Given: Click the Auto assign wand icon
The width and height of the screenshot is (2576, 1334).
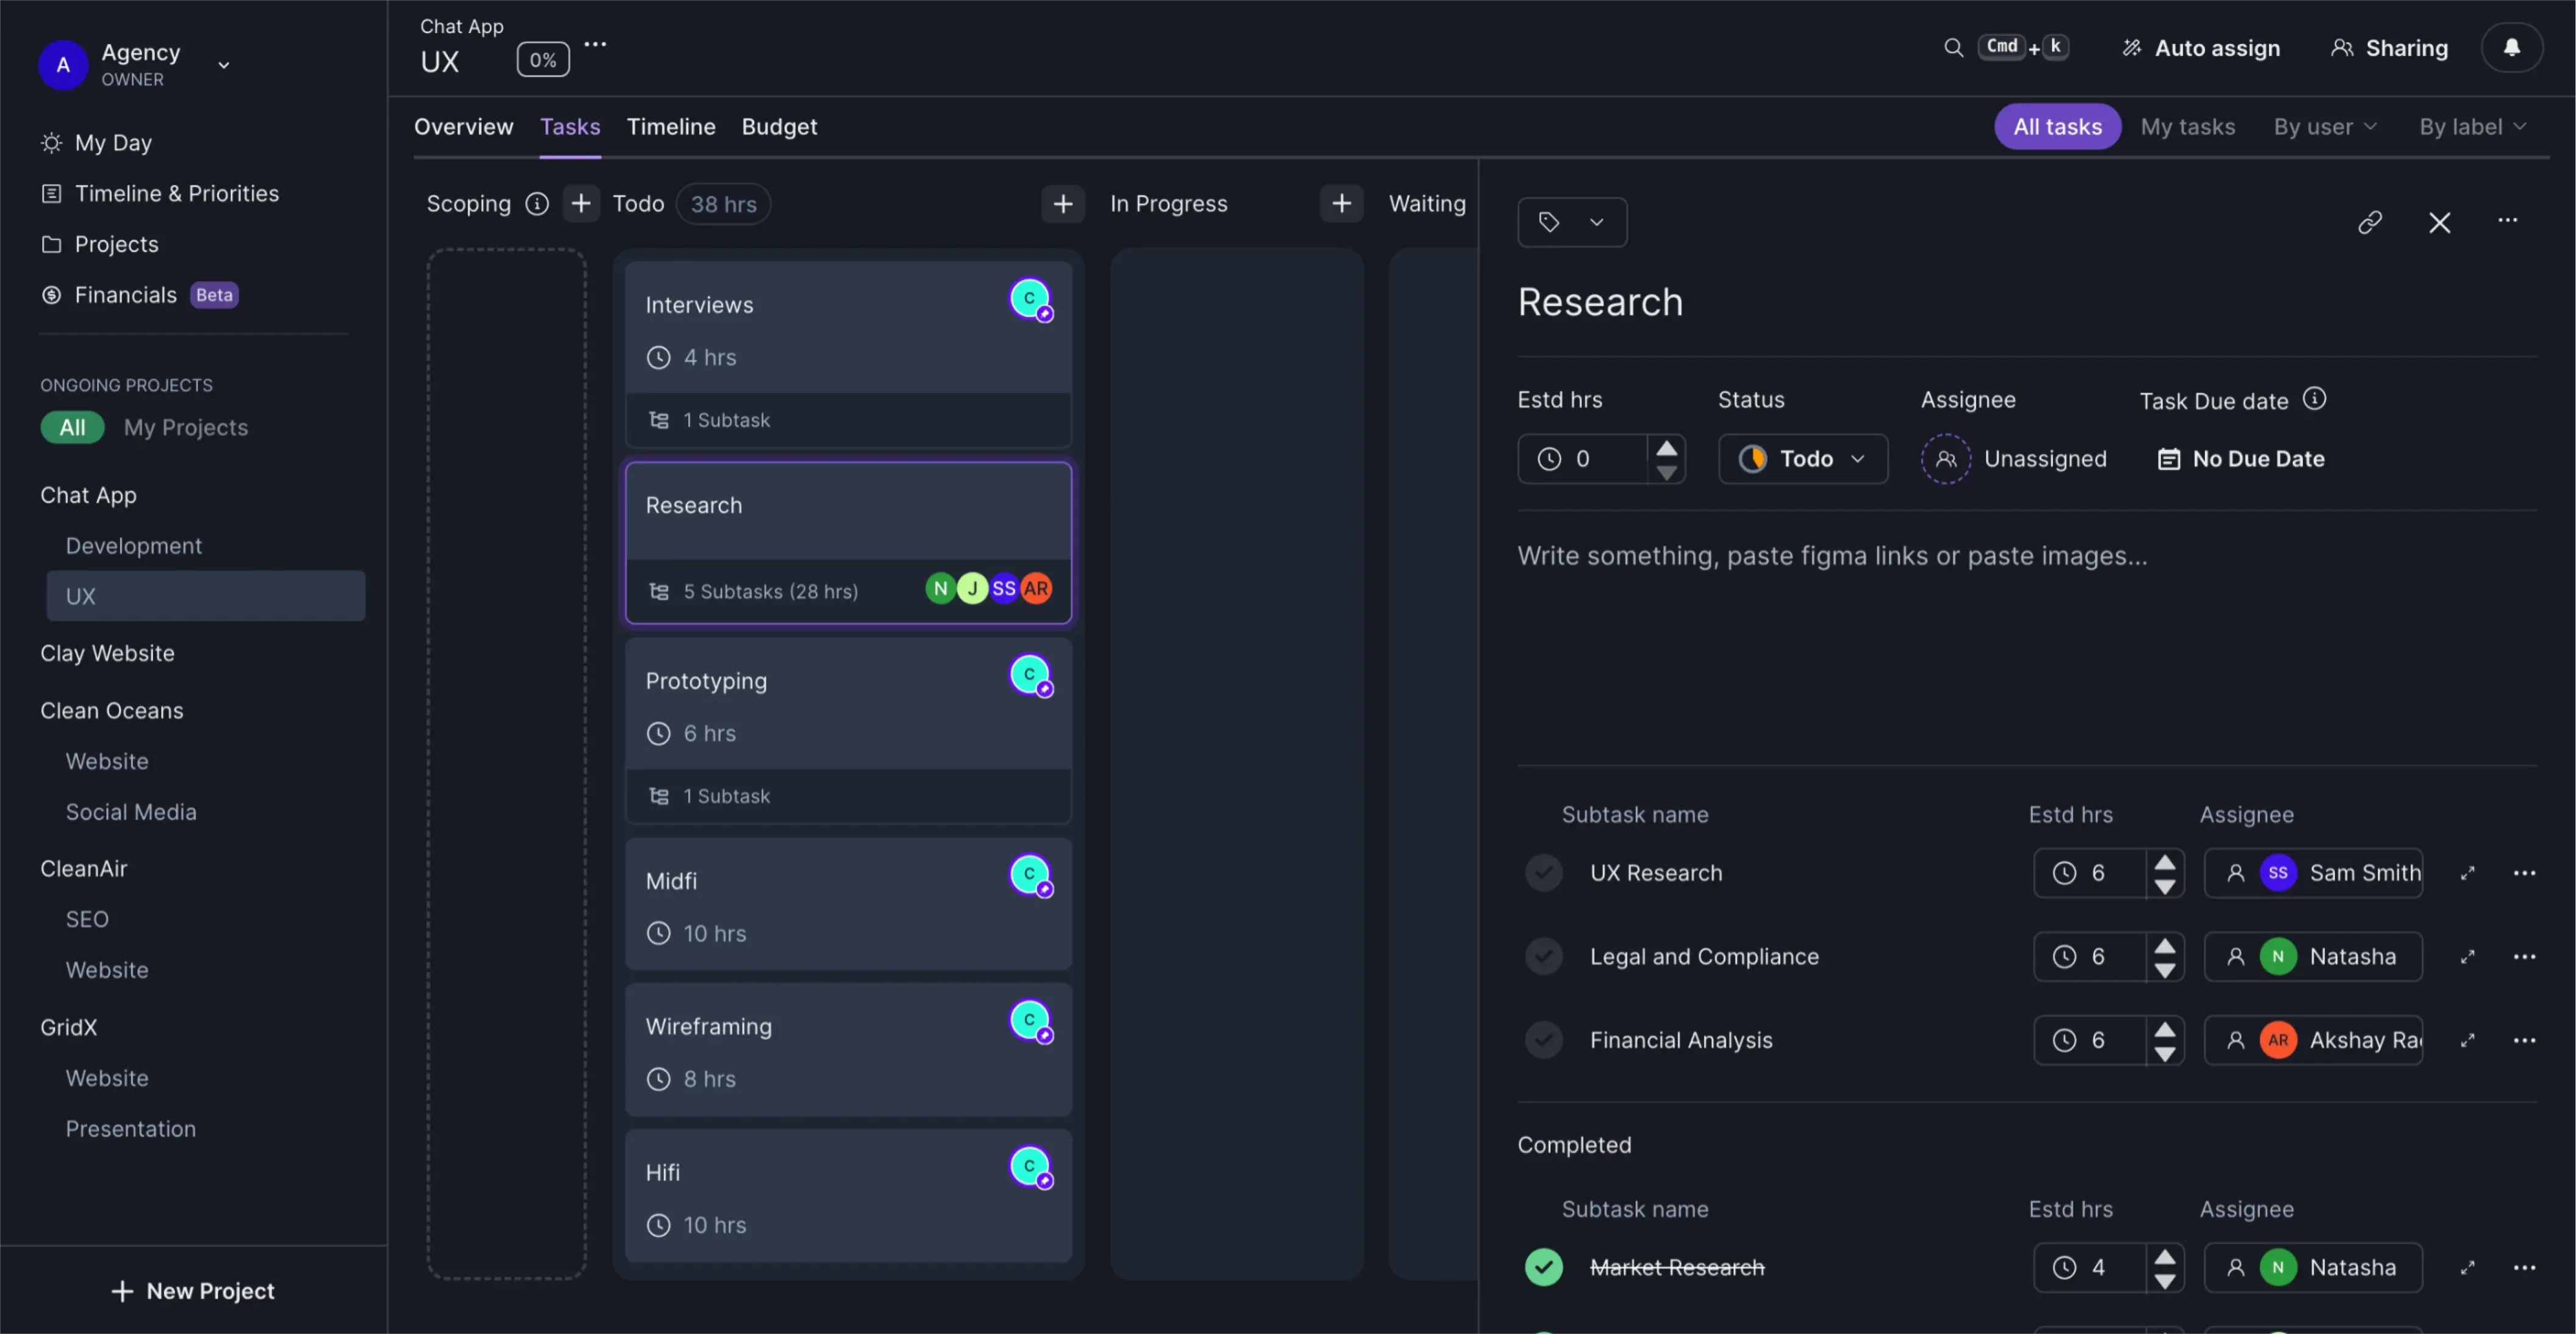Looking at the screenshot, I should click(2130, 47).
